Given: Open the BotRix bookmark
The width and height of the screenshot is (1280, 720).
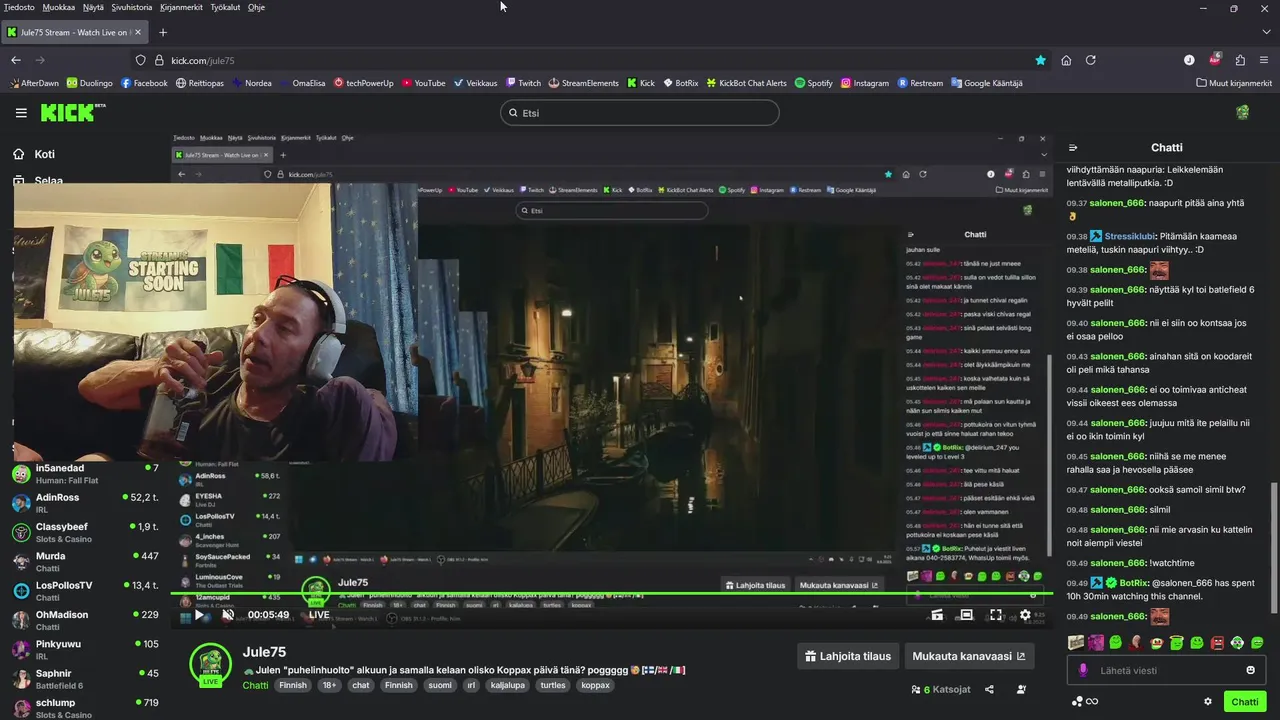Looking at the screenshot, I should click(680, 83).
